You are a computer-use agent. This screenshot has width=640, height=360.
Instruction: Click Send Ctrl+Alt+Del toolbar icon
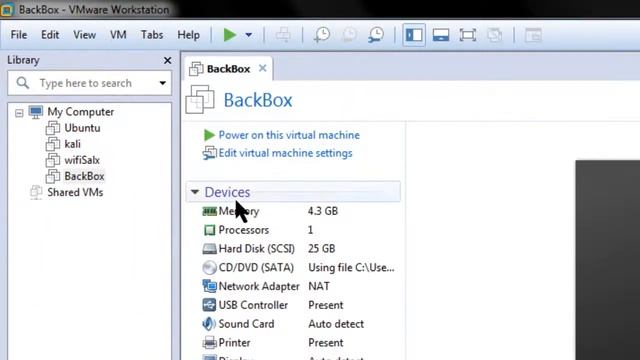tap(283, 35)
